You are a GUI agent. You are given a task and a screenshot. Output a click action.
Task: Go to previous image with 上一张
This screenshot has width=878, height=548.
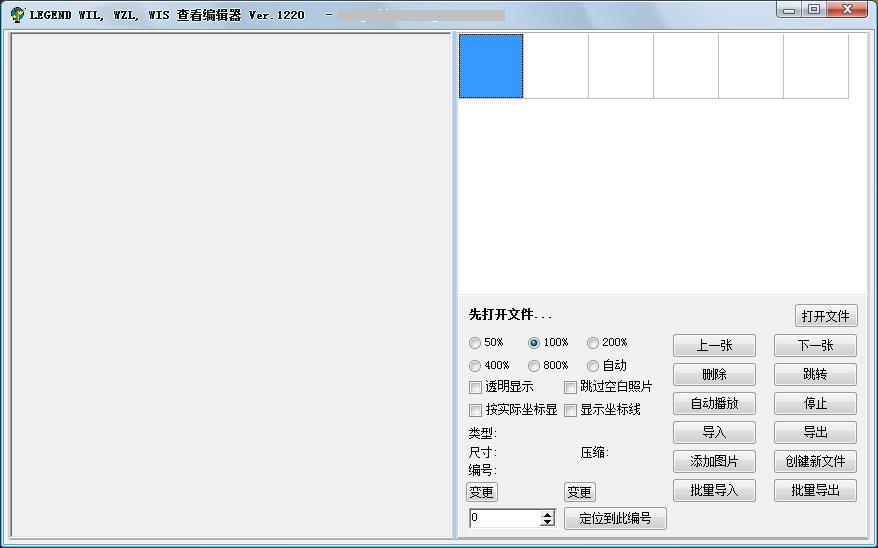[x=714, y=345]
